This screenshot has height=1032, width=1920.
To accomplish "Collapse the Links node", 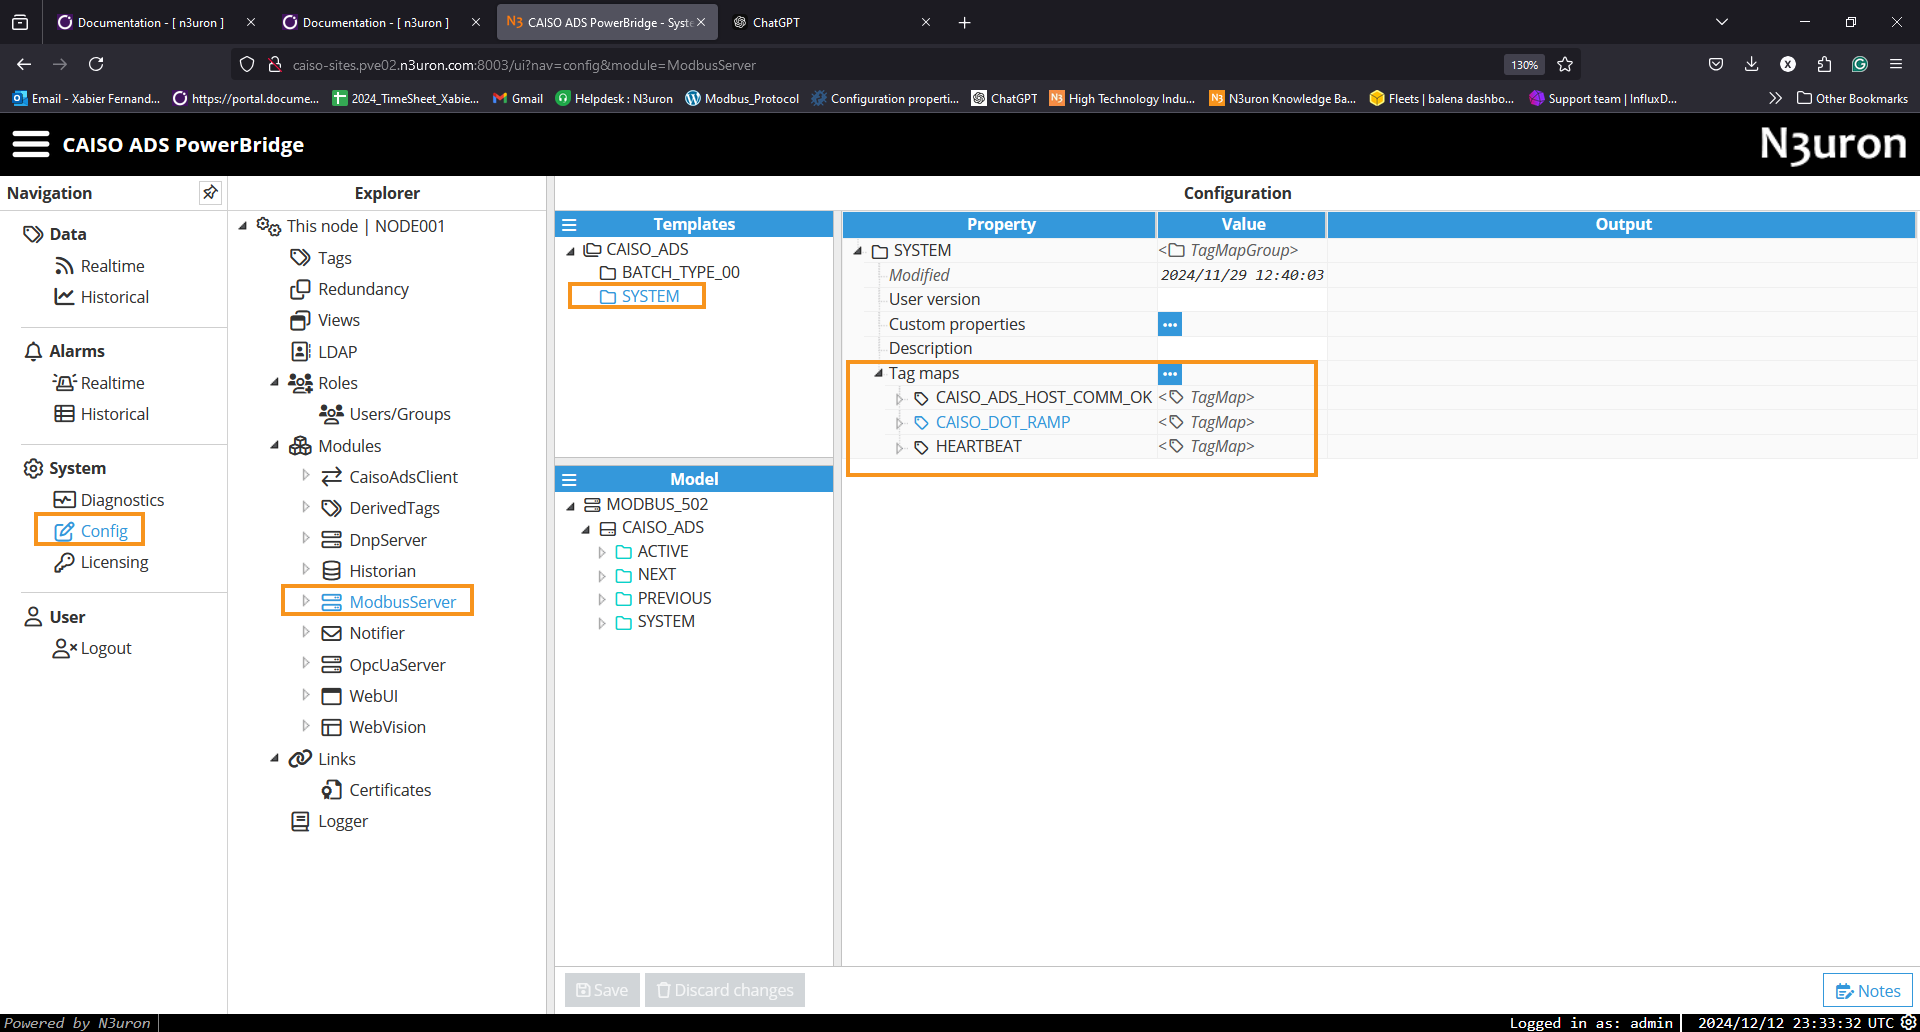I will [x=274, y=758].
